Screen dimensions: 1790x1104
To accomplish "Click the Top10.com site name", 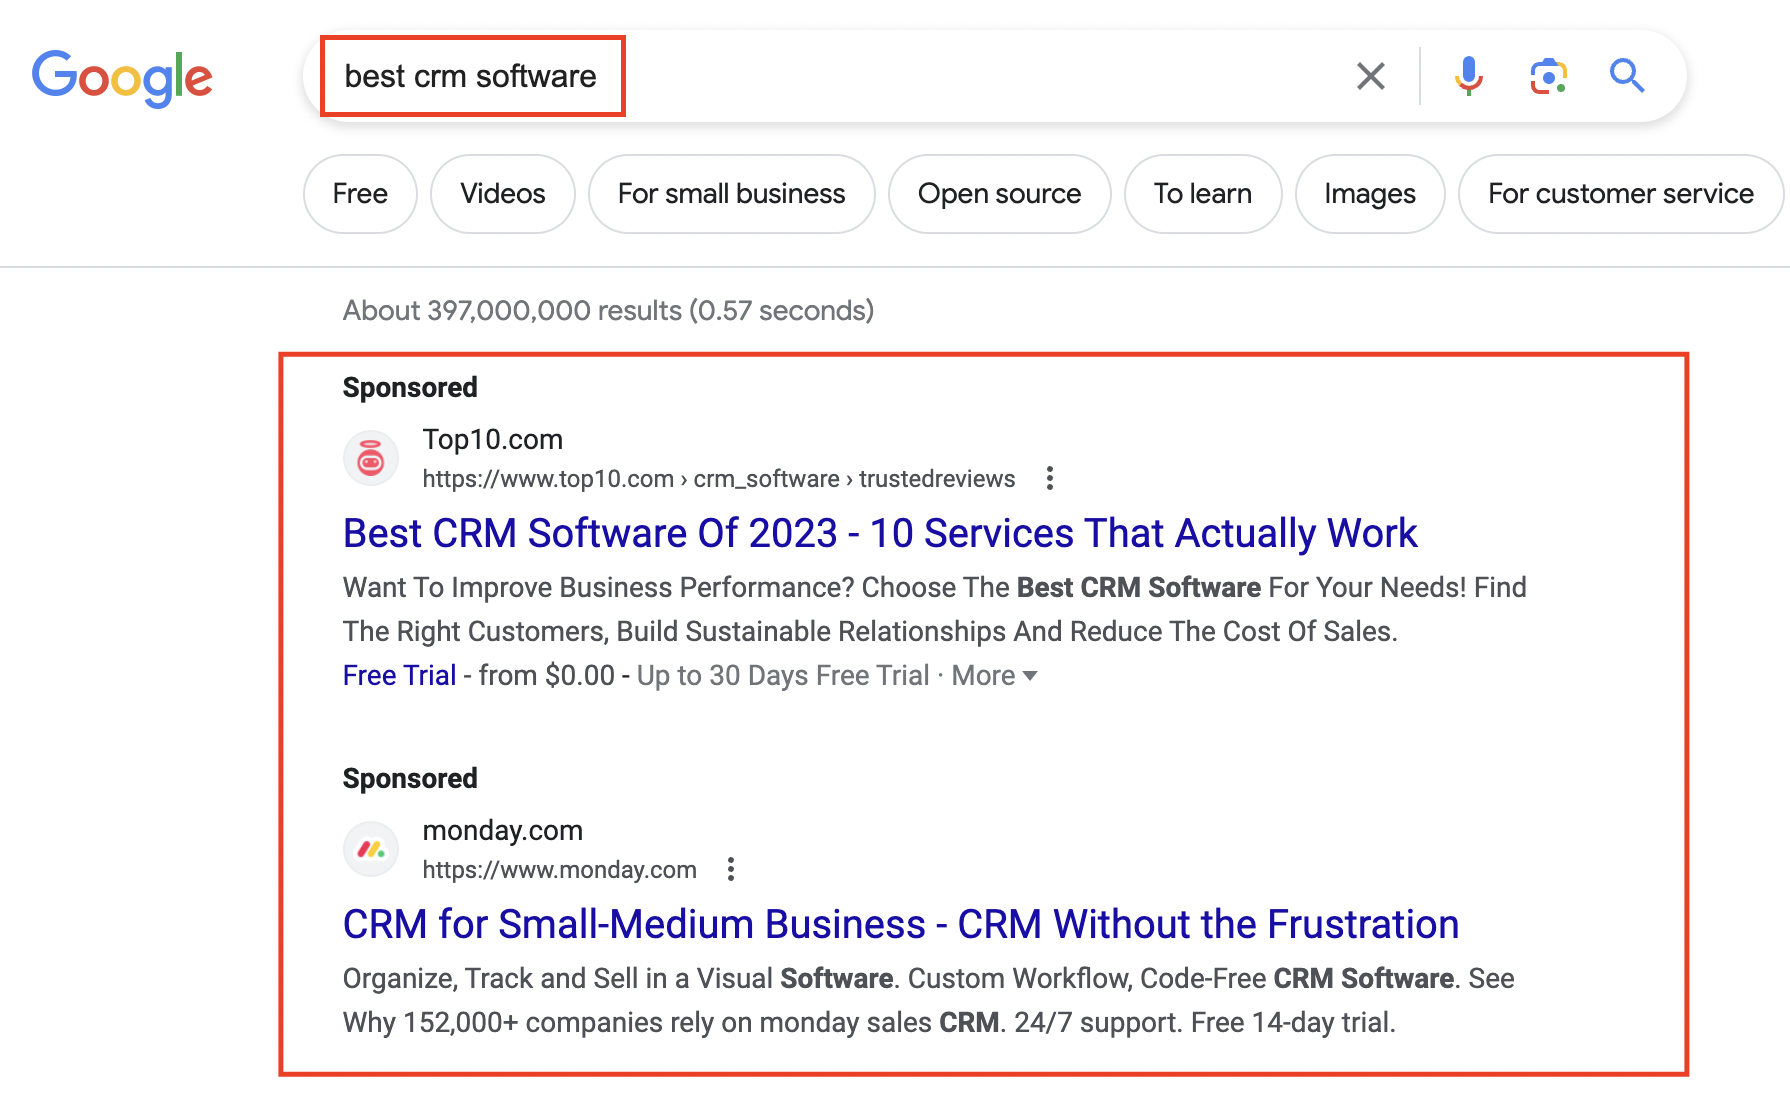I will [493, 440].
